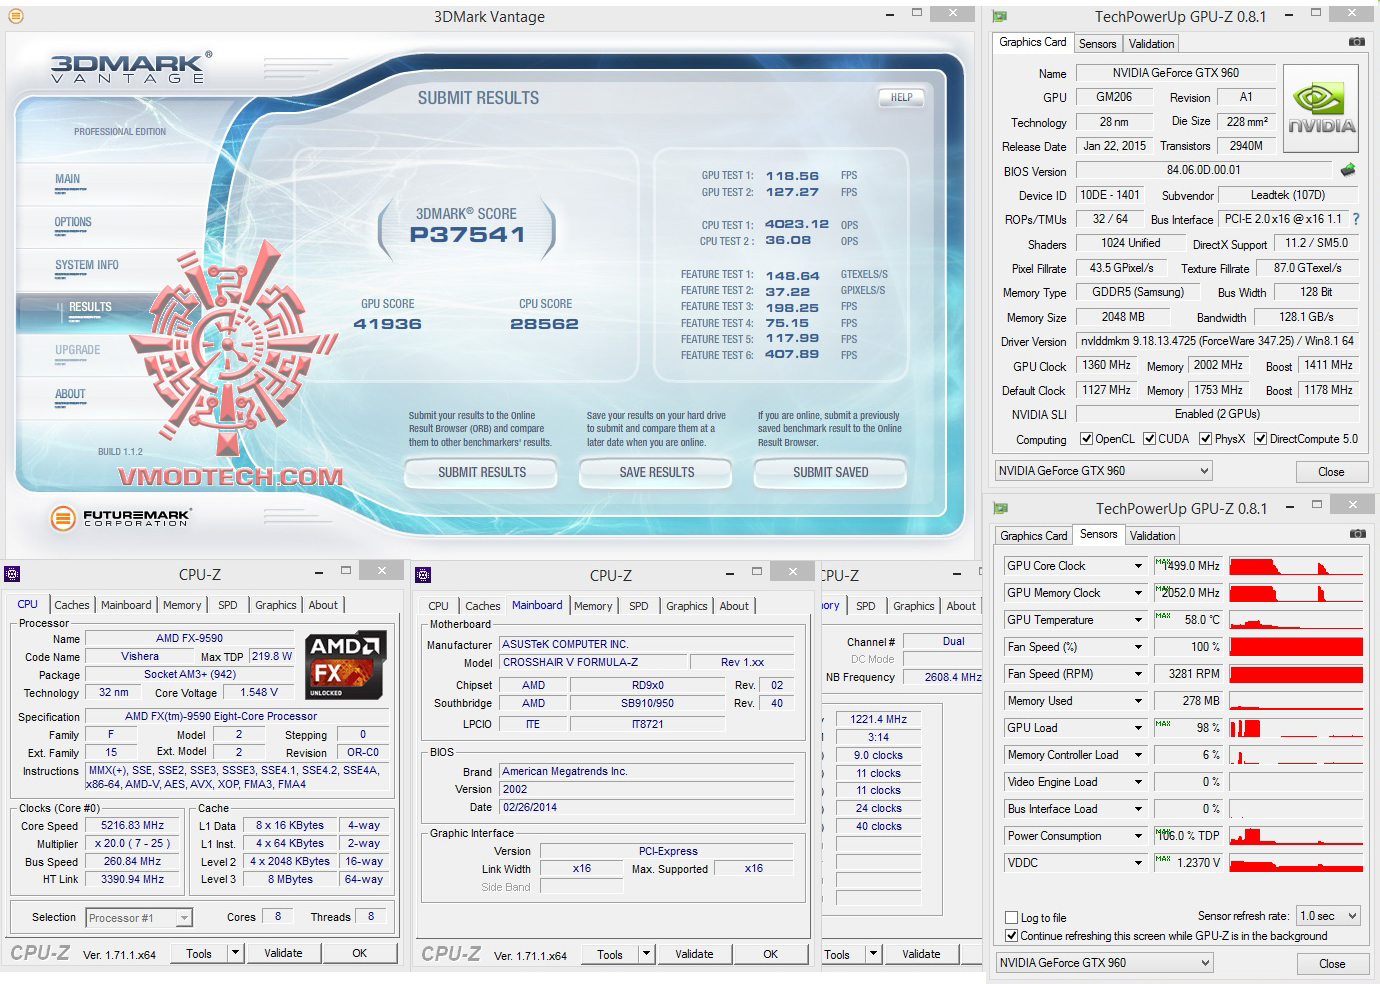The height and width of the screenshot is (984, 1380).
Task: Open the Video Engine Load sensor dropdown
Action: (x=1138, y=782)
